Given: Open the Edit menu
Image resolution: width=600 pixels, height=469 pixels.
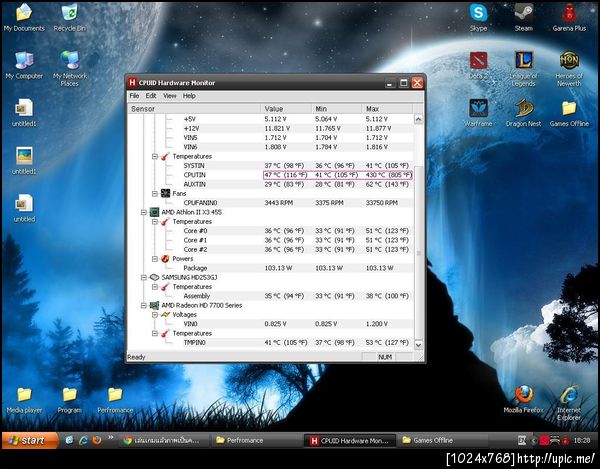Looking at the screenshot, I should (151, 96).
